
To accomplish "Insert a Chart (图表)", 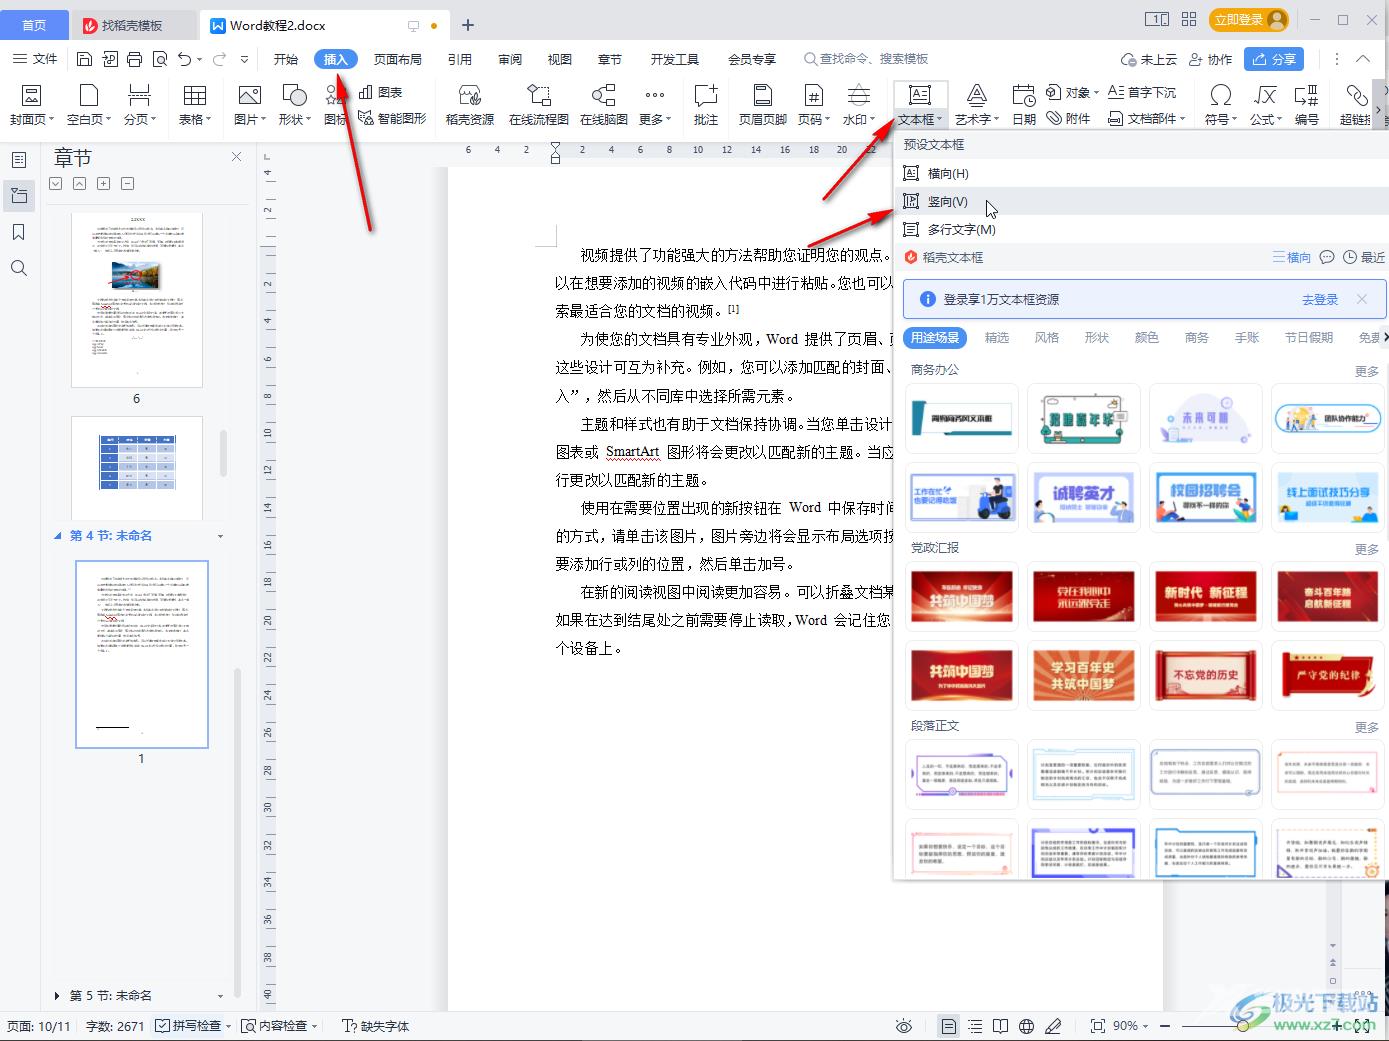I will coord(381,92).
